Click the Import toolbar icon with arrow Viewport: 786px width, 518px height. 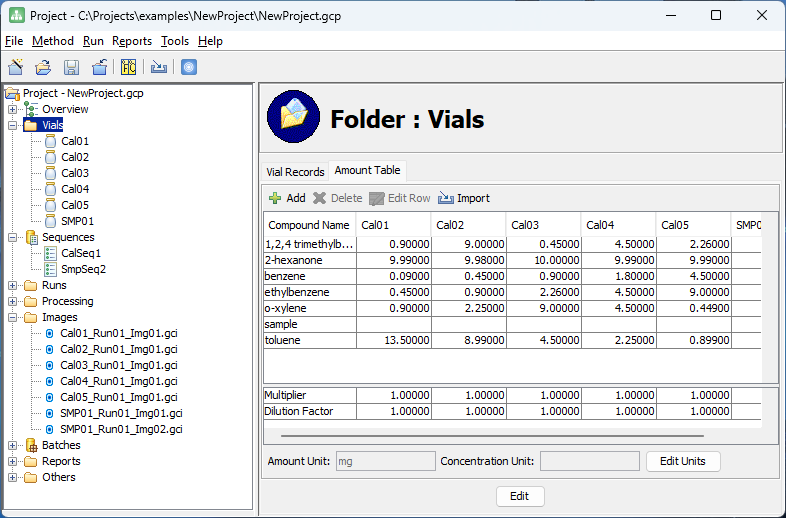click(159, 68)
